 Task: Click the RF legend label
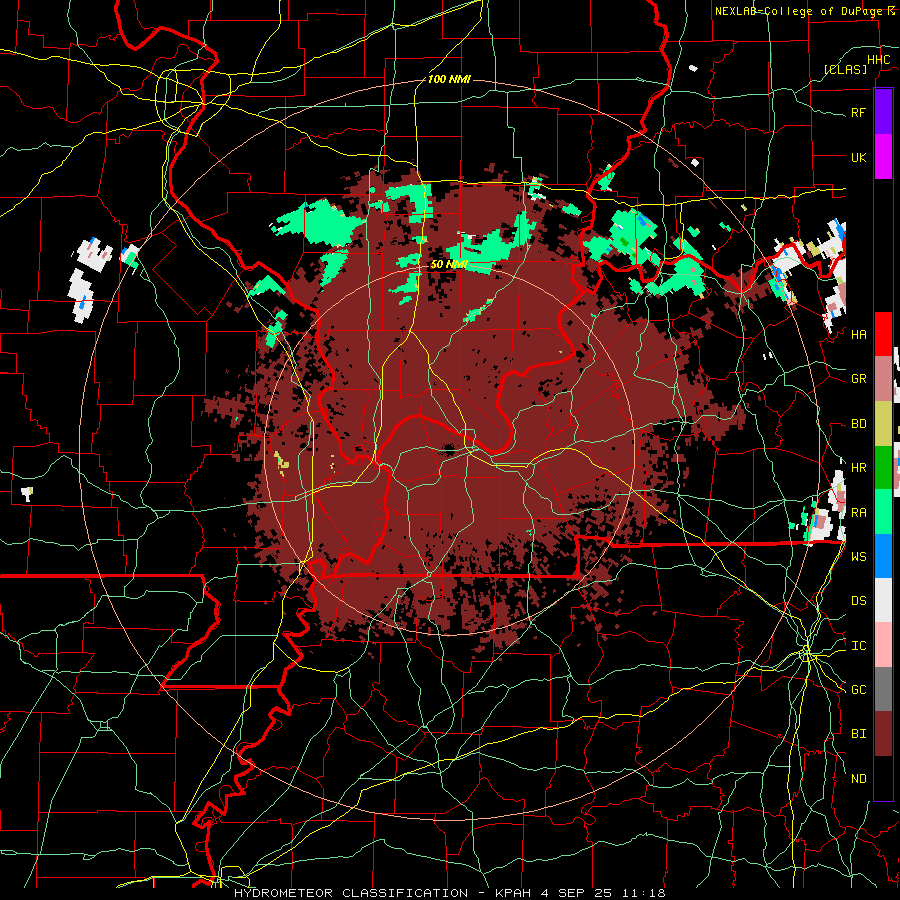tap(858, 112)
